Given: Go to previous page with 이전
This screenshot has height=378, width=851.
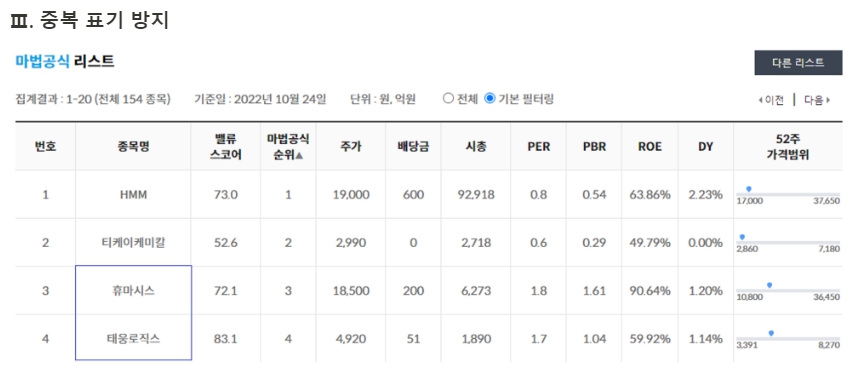Looking at the screenshot, I should tap(771, 100).
